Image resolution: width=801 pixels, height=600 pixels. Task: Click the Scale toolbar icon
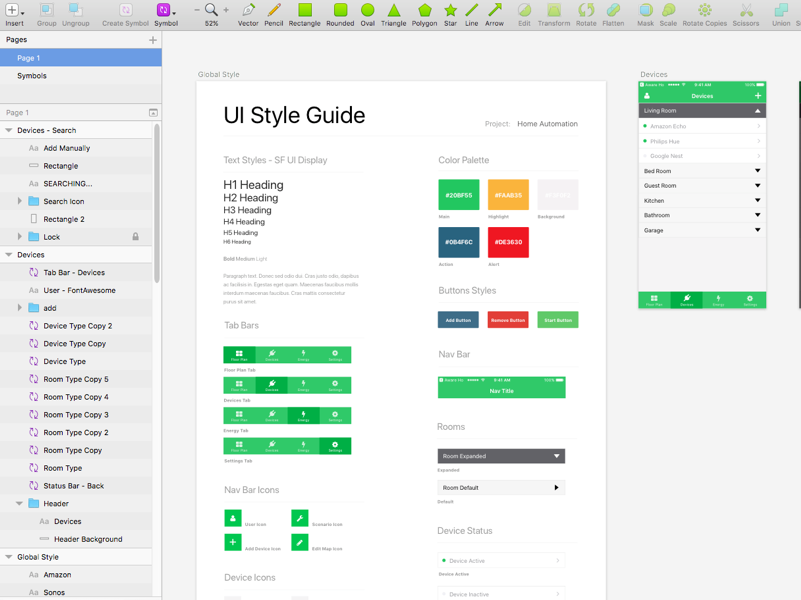pos(668,10)
